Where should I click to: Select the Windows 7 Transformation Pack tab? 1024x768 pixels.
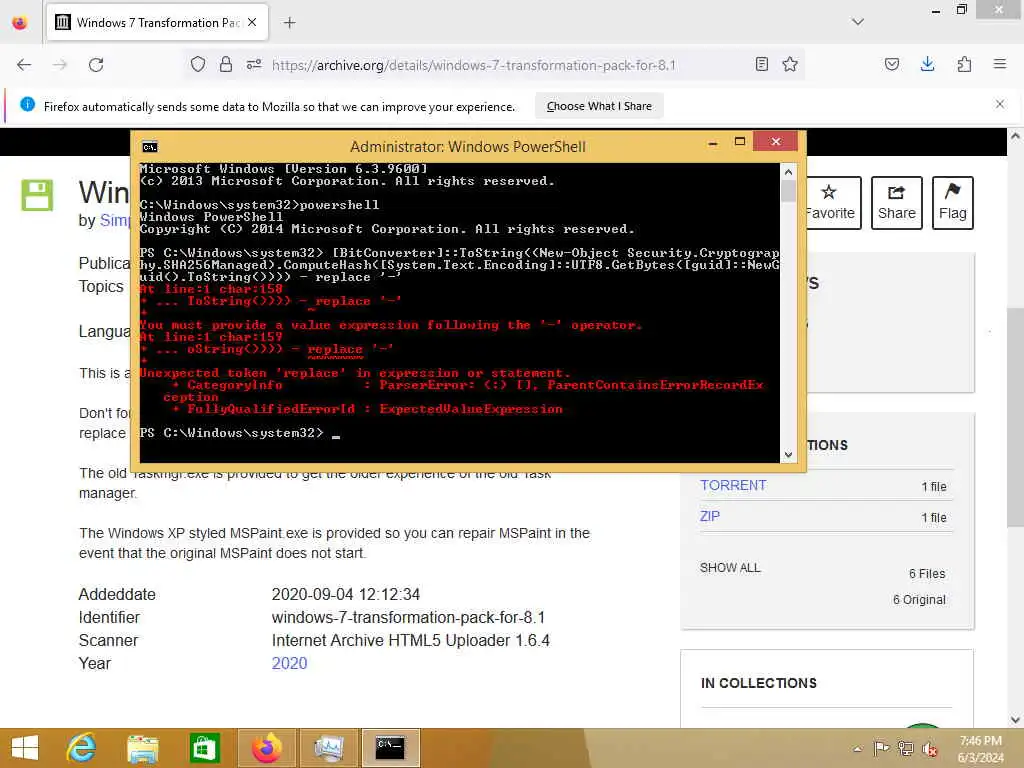[x=157, y=23]
